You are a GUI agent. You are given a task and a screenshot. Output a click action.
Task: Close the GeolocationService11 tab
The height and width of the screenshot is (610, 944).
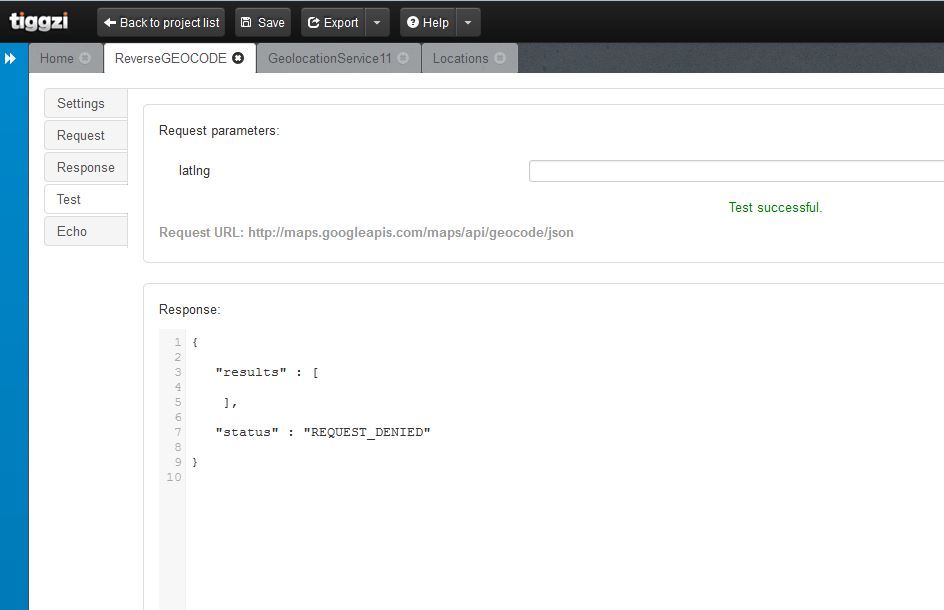[x=403, y=58]
